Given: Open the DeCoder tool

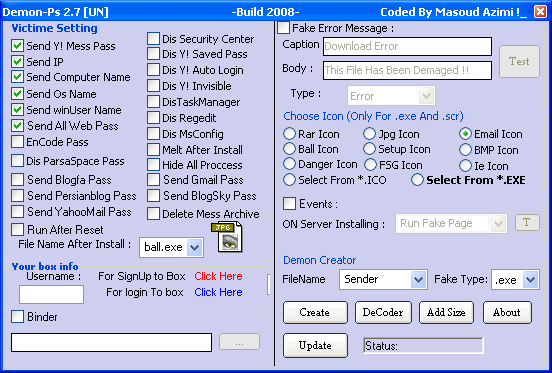Looking at the screenshot, I should pyautogui.click(x=383, y=312).
